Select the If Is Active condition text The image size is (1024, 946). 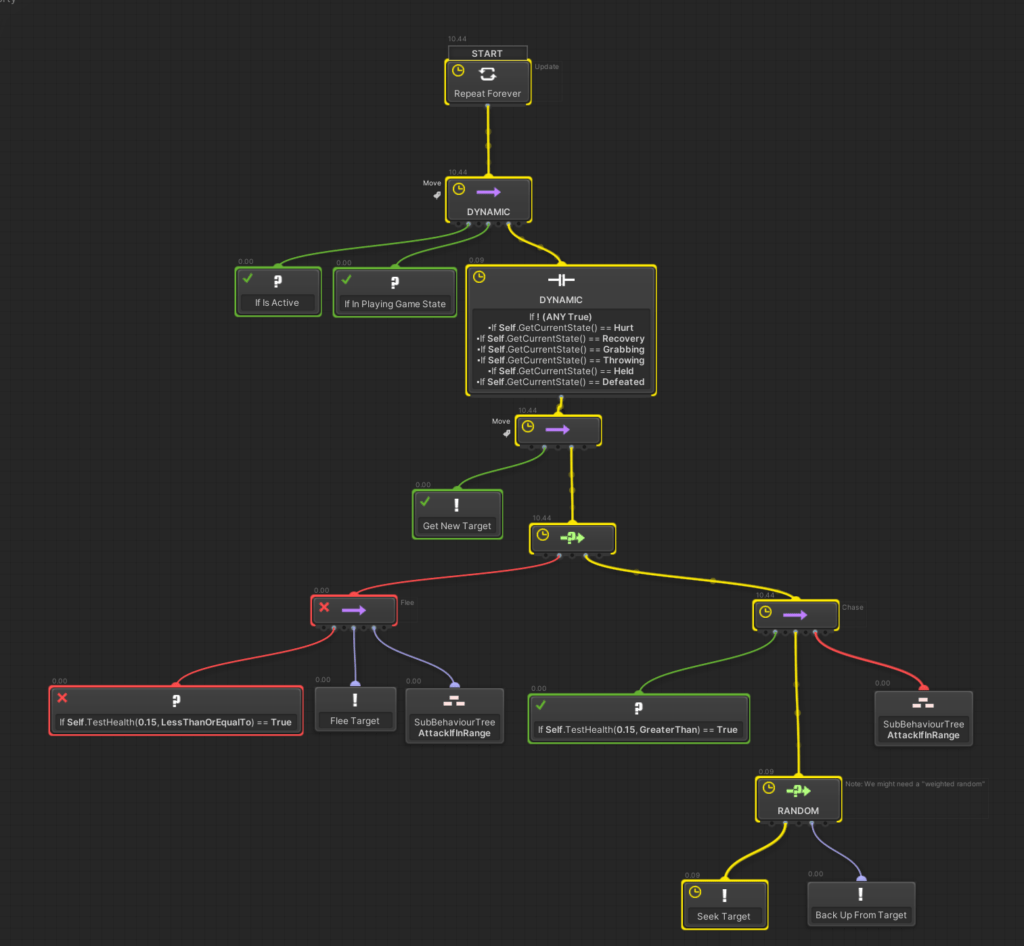point(277,302)
